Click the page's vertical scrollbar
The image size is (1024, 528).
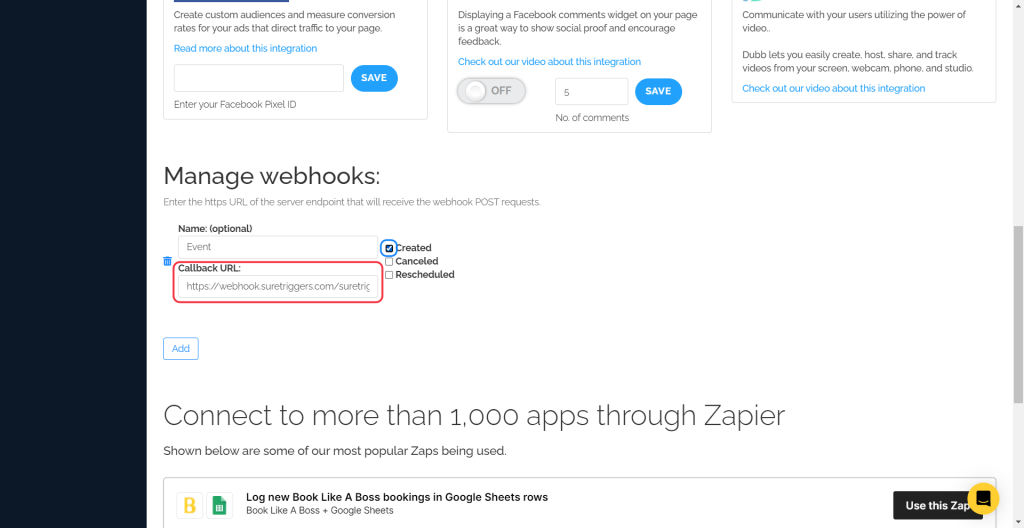pos(1018,300)
